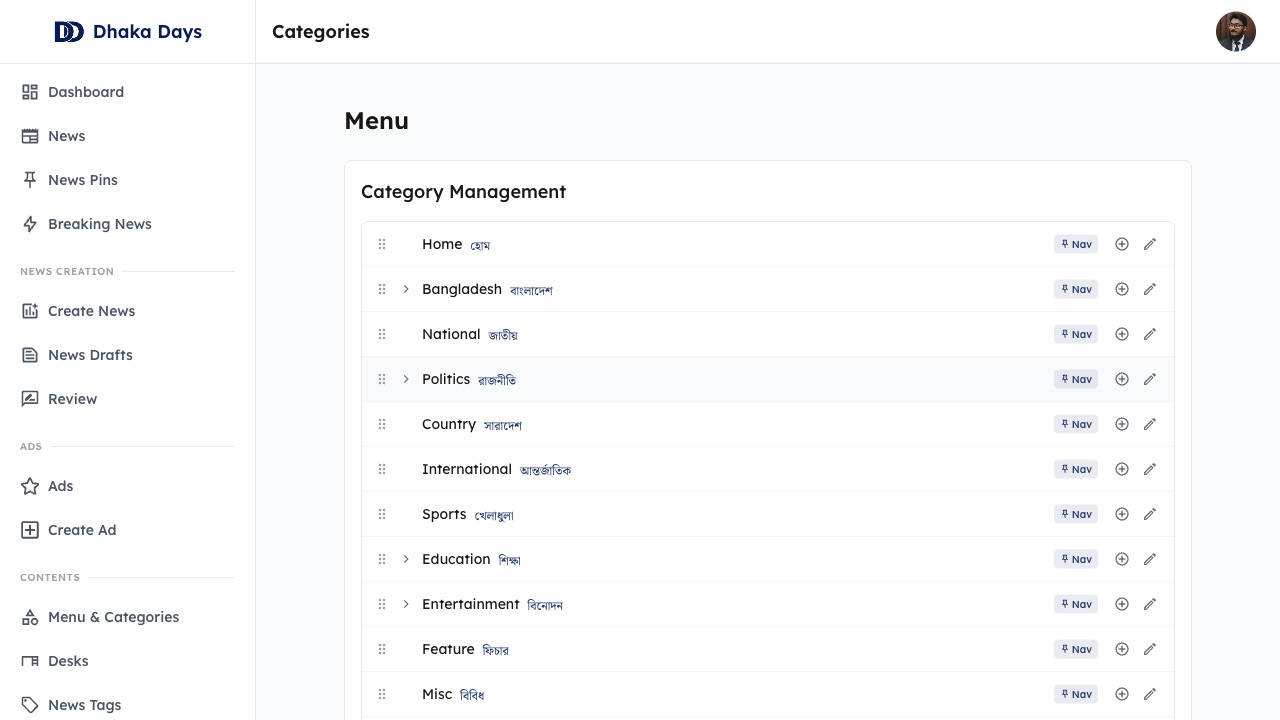Click drag handle of Sports row
This screenshot has height=720, width=1280.
pos(382,514)
